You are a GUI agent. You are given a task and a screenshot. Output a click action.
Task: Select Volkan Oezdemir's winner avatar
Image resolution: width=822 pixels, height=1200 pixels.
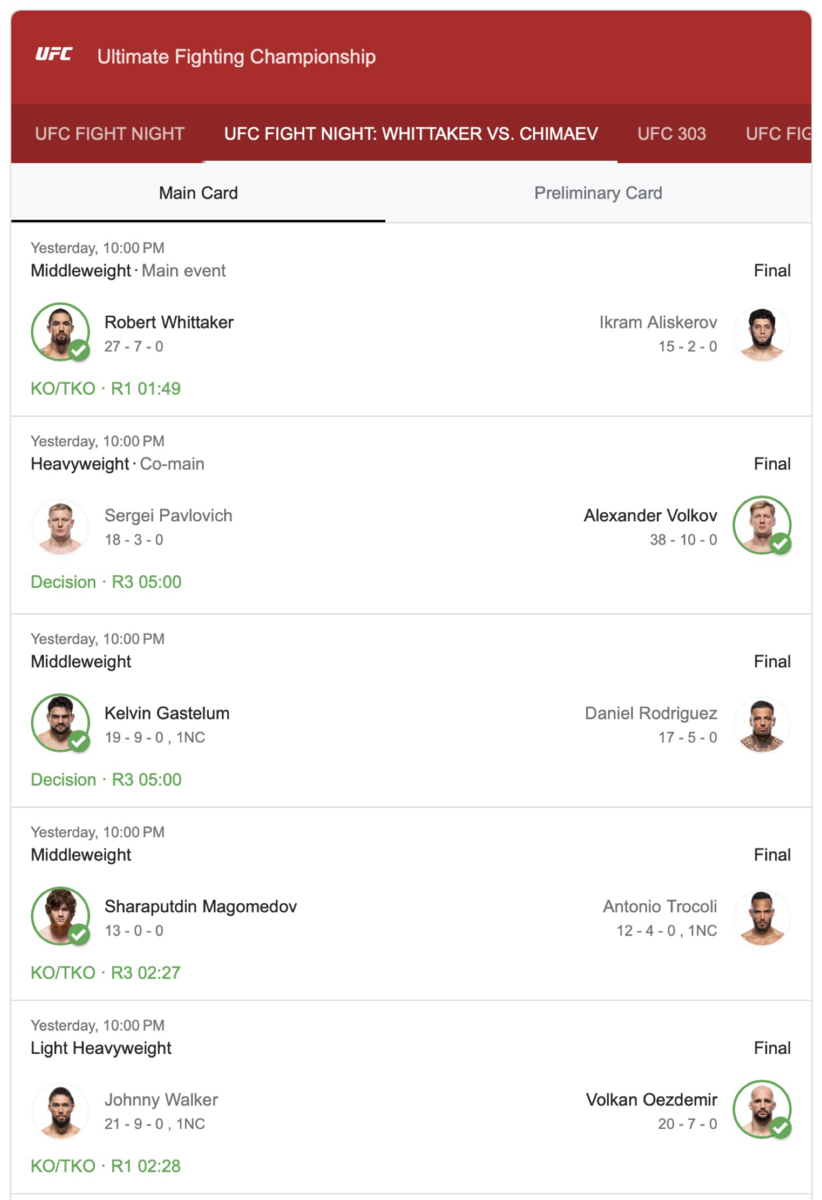[762, 1109]
